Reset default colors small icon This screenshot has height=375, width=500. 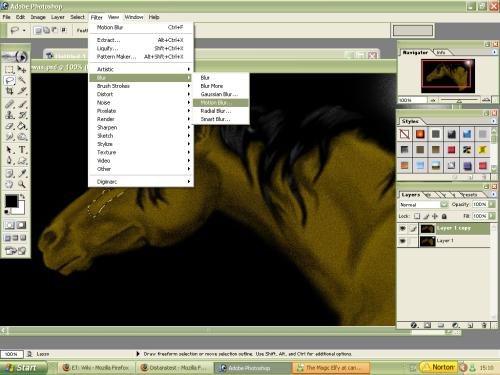[x=7, y=212]
